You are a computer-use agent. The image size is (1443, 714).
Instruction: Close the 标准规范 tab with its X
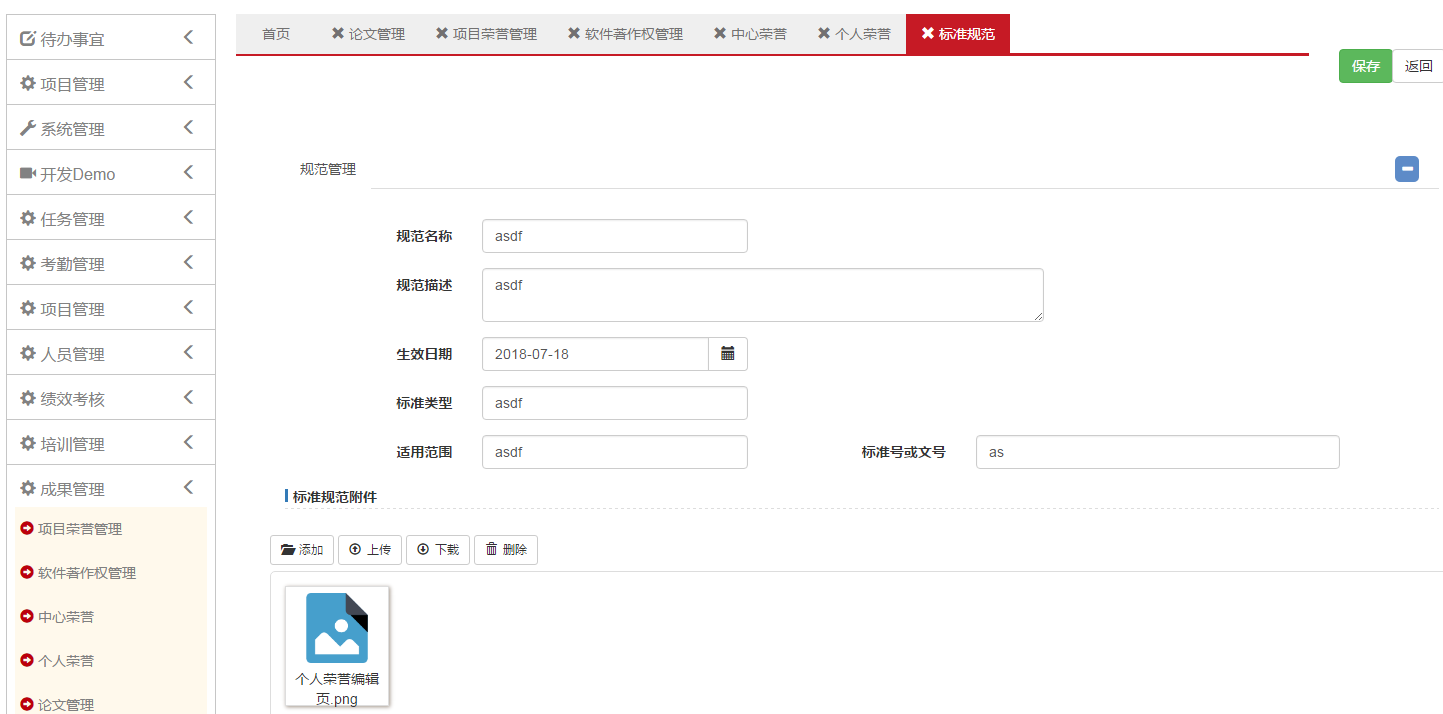click(928, 33)
